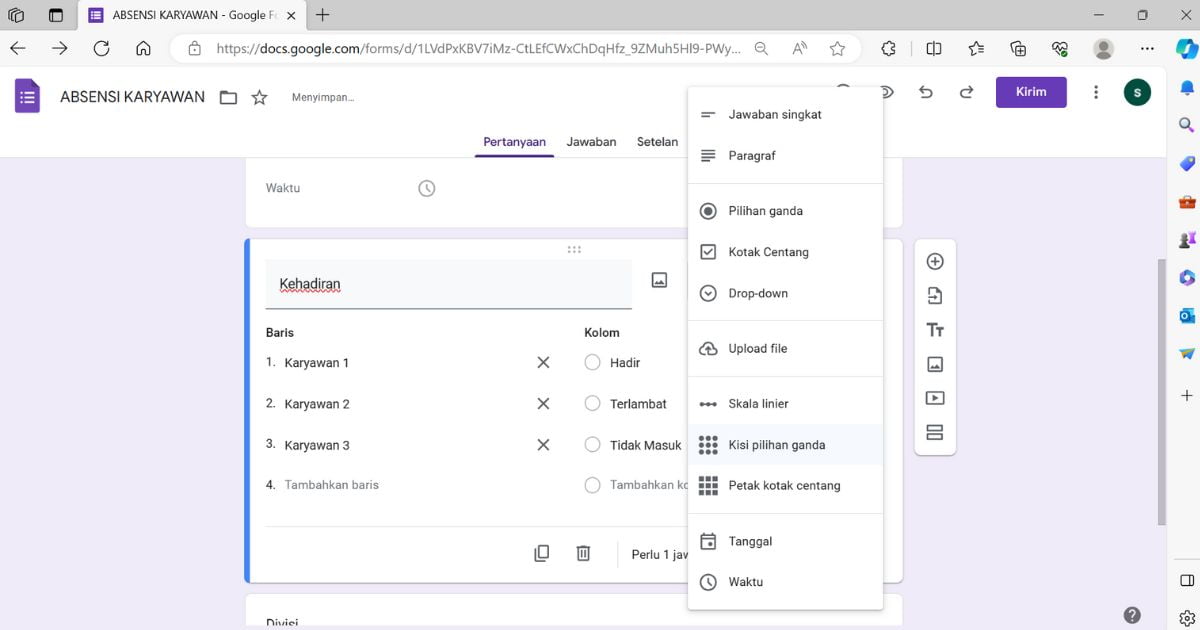This screenshot has width=1200, height=630.
Task: Open Edge sidebar settings gear
Action: pos(1187,618)
